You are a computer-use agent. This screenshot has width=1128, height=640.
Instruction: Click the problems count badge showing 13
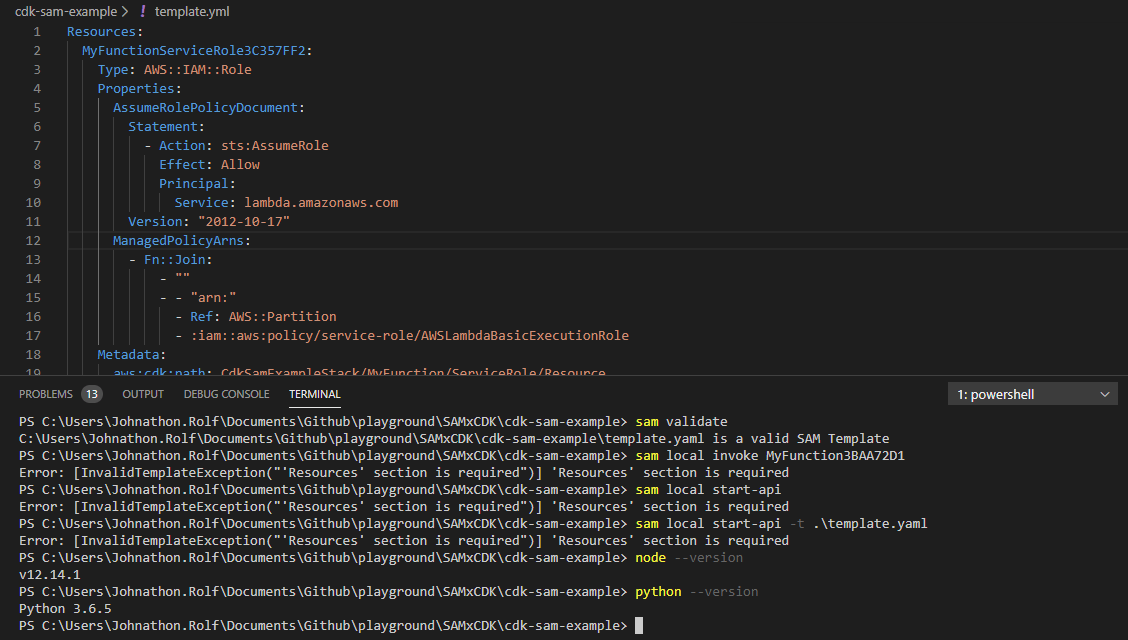(x=91, y=394)
